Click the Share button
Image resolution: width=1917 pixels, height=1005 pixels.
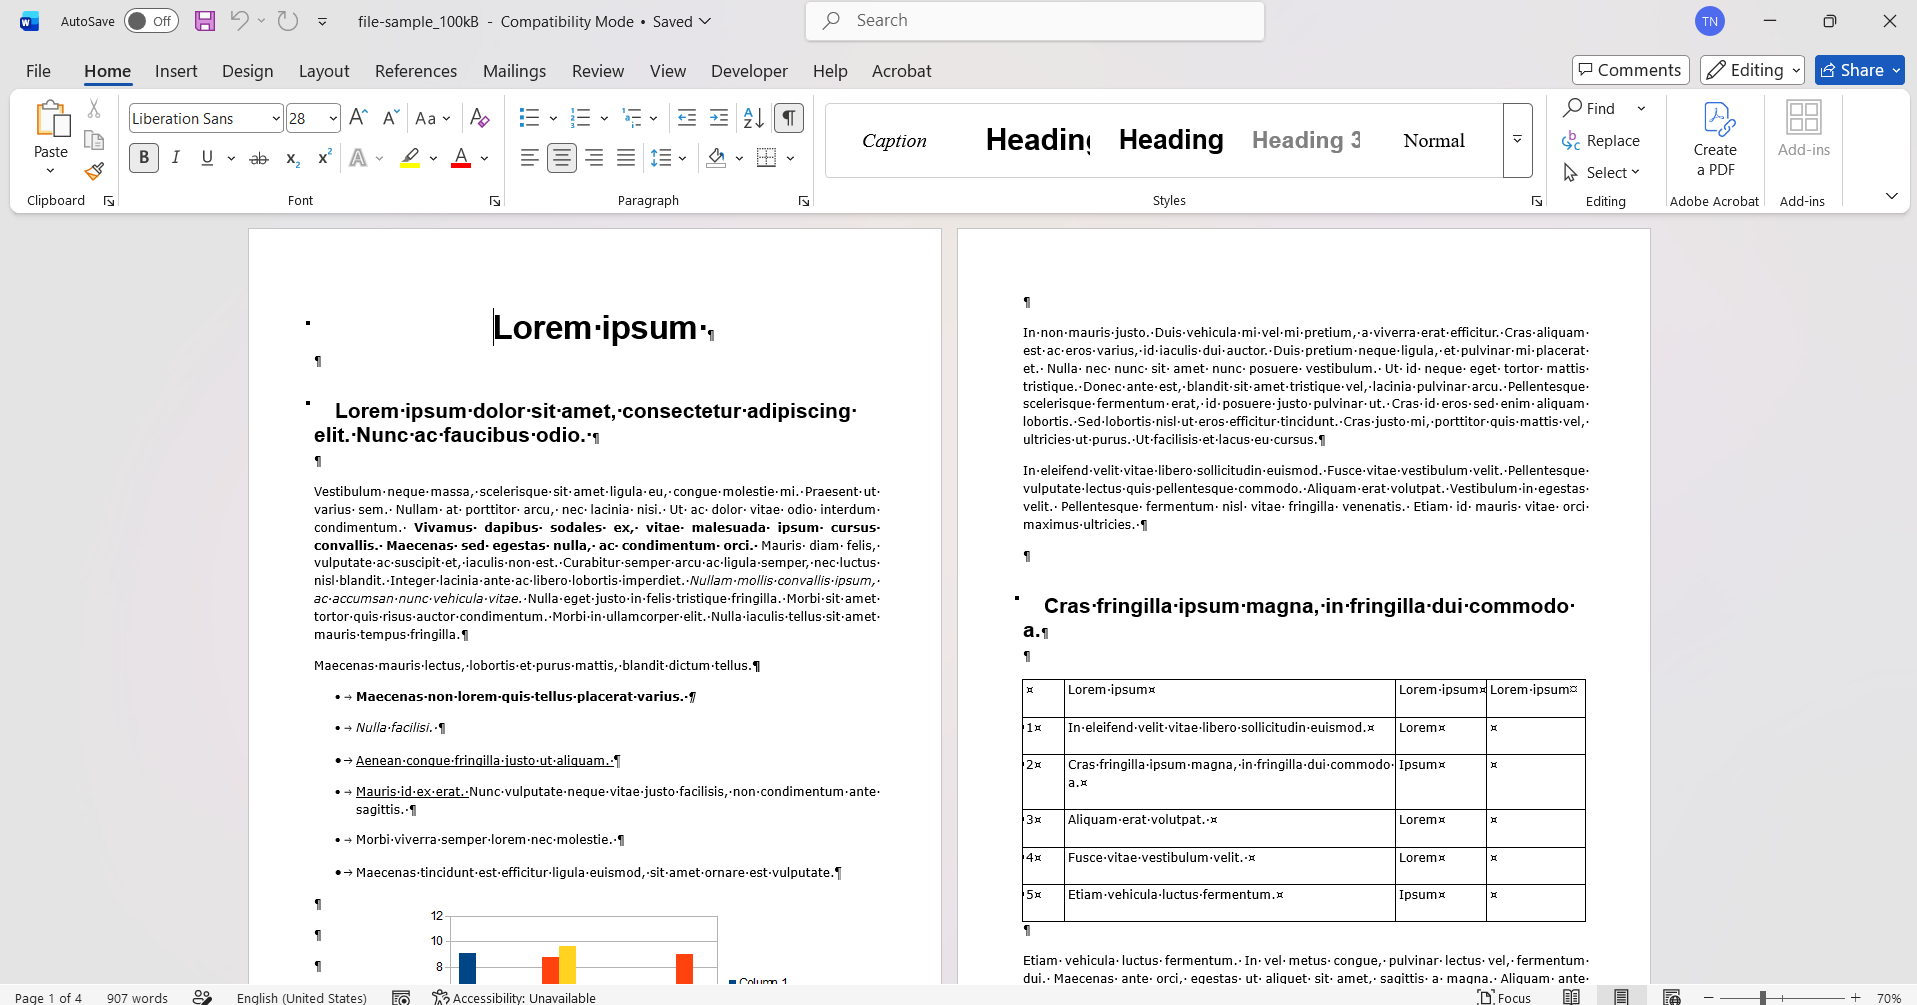pyautogui.click(x=1859, y=70)
